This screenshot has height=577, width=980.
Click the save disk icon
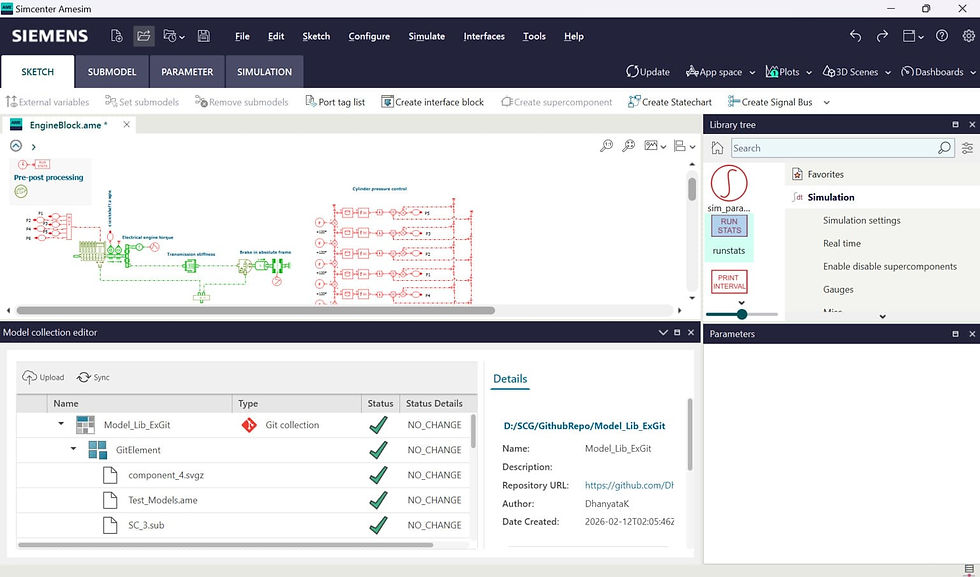click(x=204, y=36)
